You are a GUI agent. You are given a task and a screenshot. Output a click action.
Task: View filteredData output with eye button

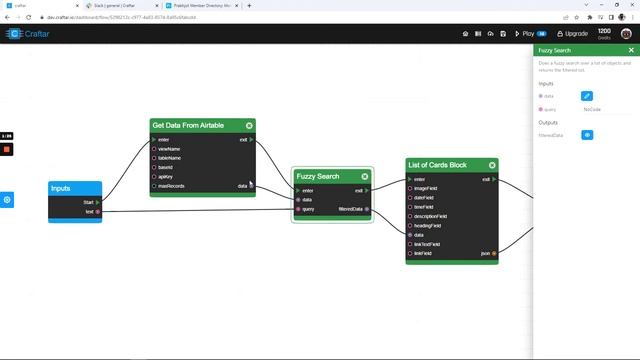[587, 135]
